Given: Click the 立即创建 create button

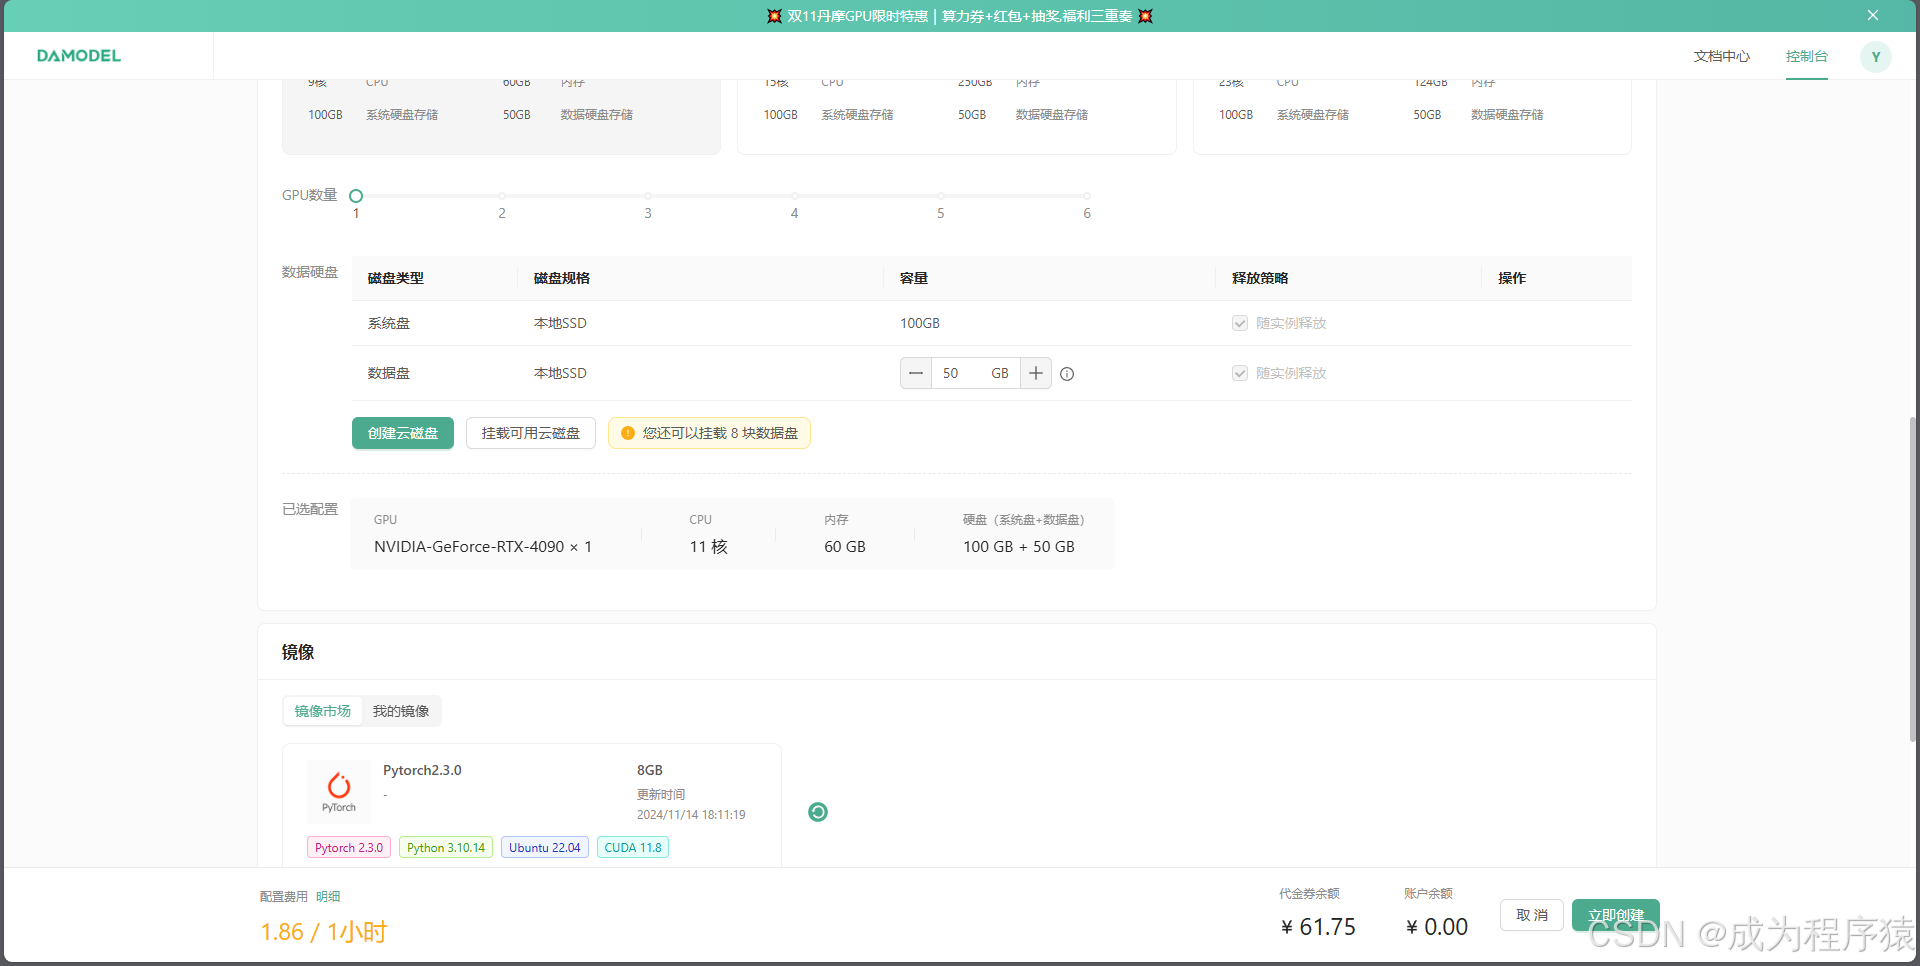Looking at the screenshot, I should (x=1616, y=915).
